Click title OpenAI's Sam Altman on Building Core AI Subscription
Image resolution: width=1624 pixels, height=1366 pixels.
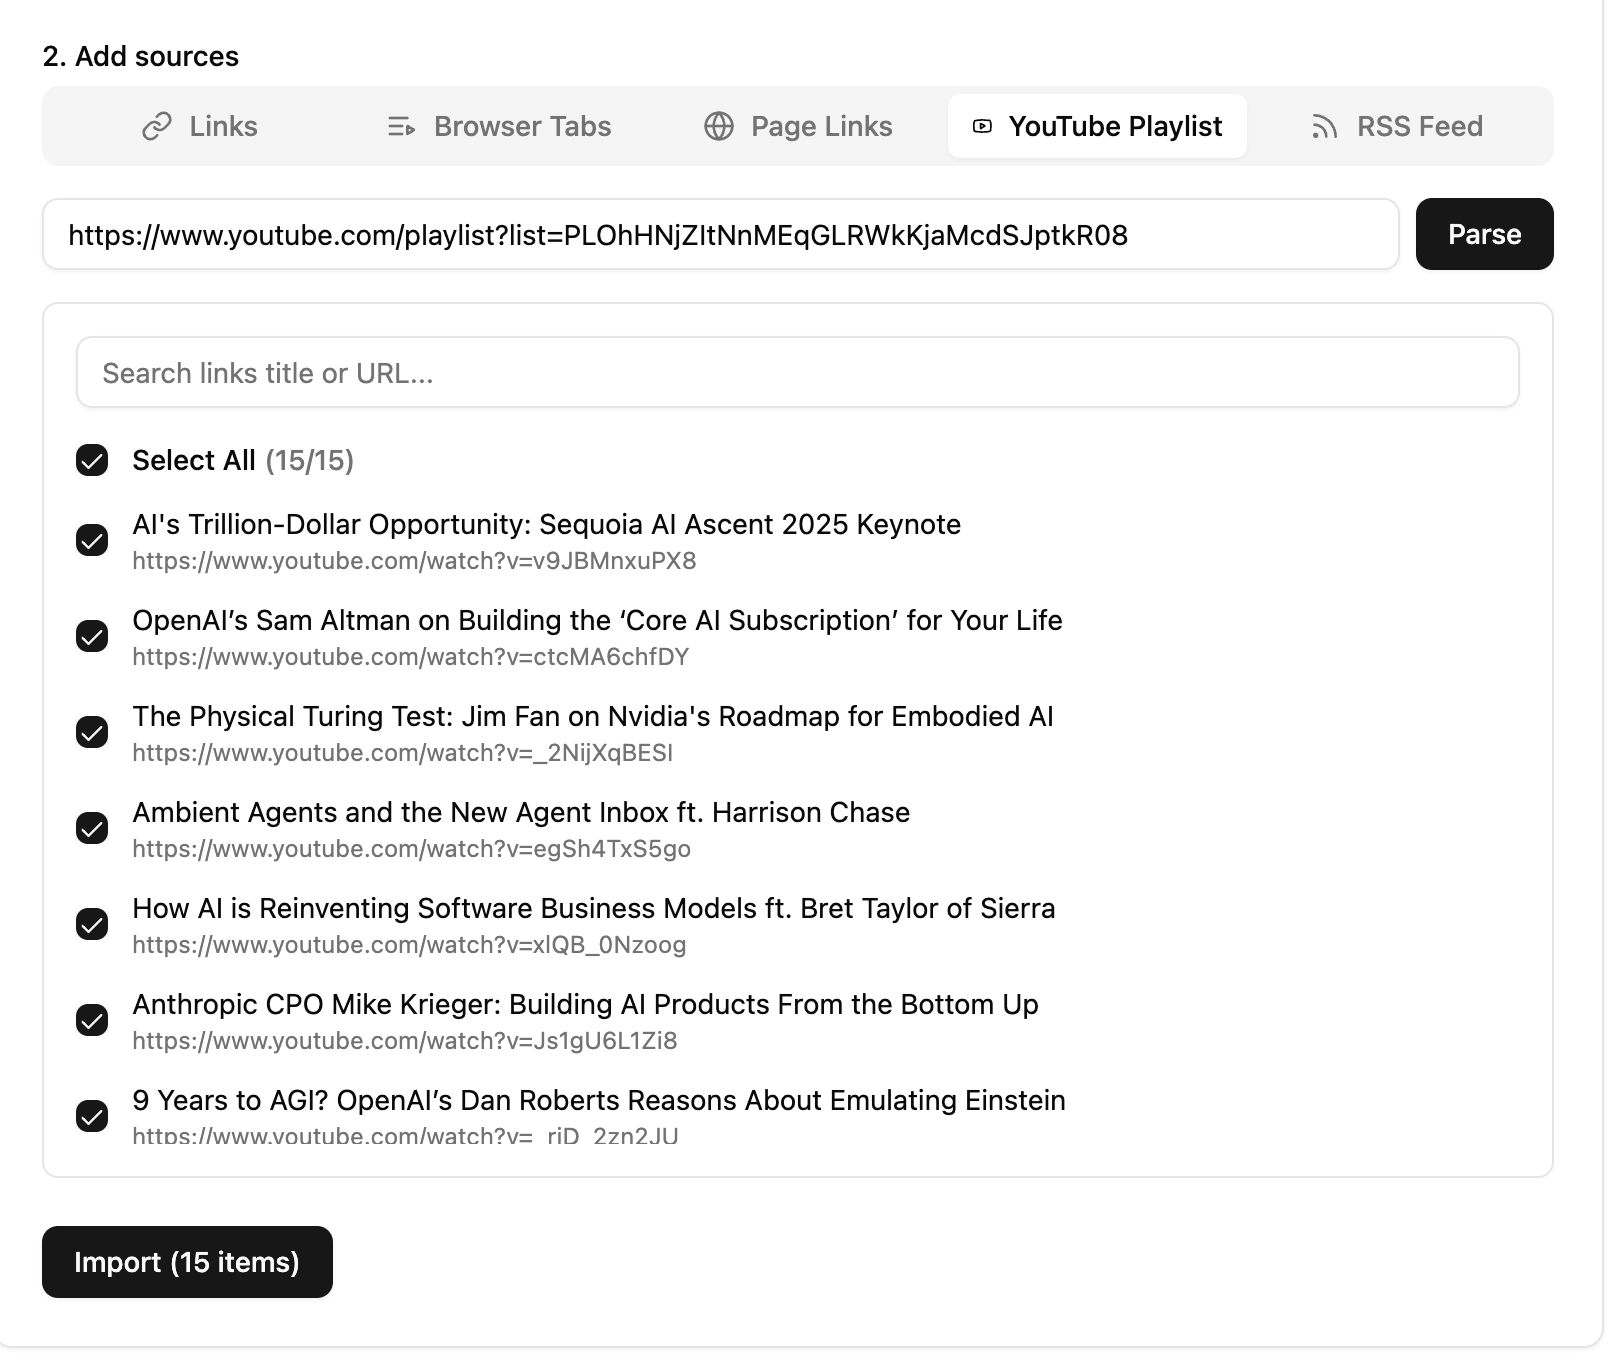597,620
